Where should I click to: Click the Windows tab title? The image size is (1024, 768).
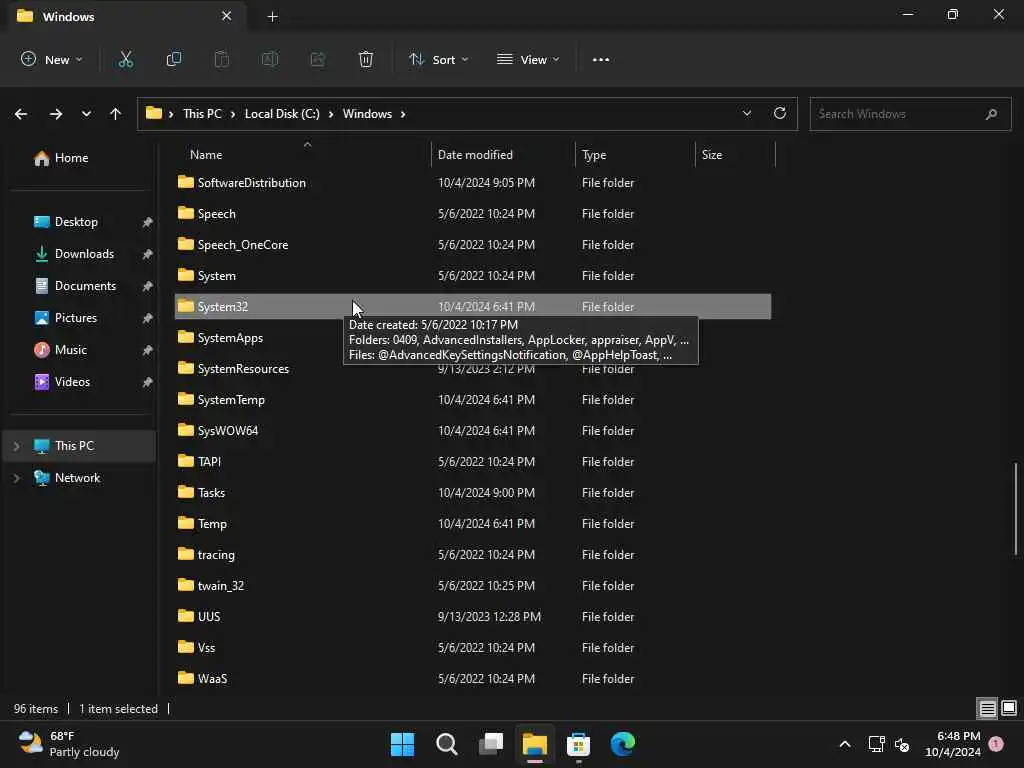point(69,16)
